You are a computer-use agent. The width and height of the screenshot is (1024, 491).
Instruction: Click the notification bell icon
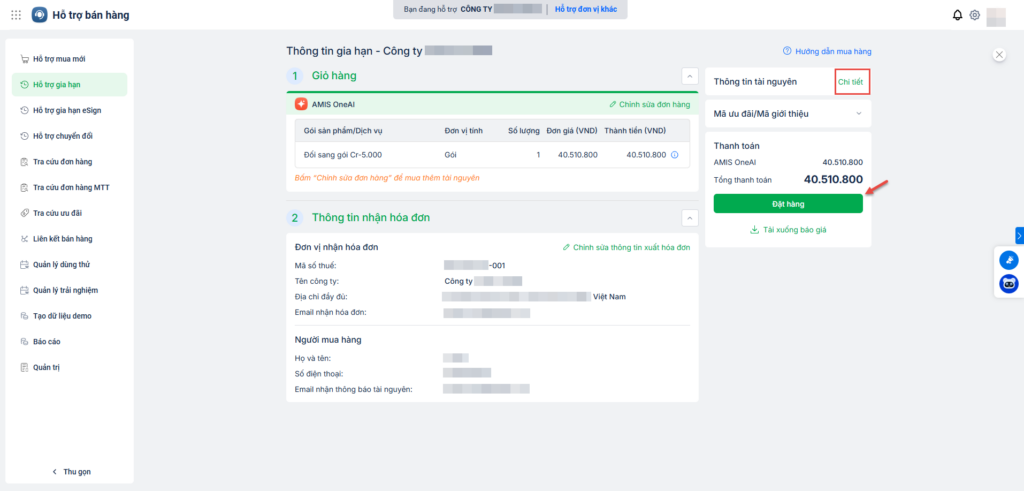(958, 15)
